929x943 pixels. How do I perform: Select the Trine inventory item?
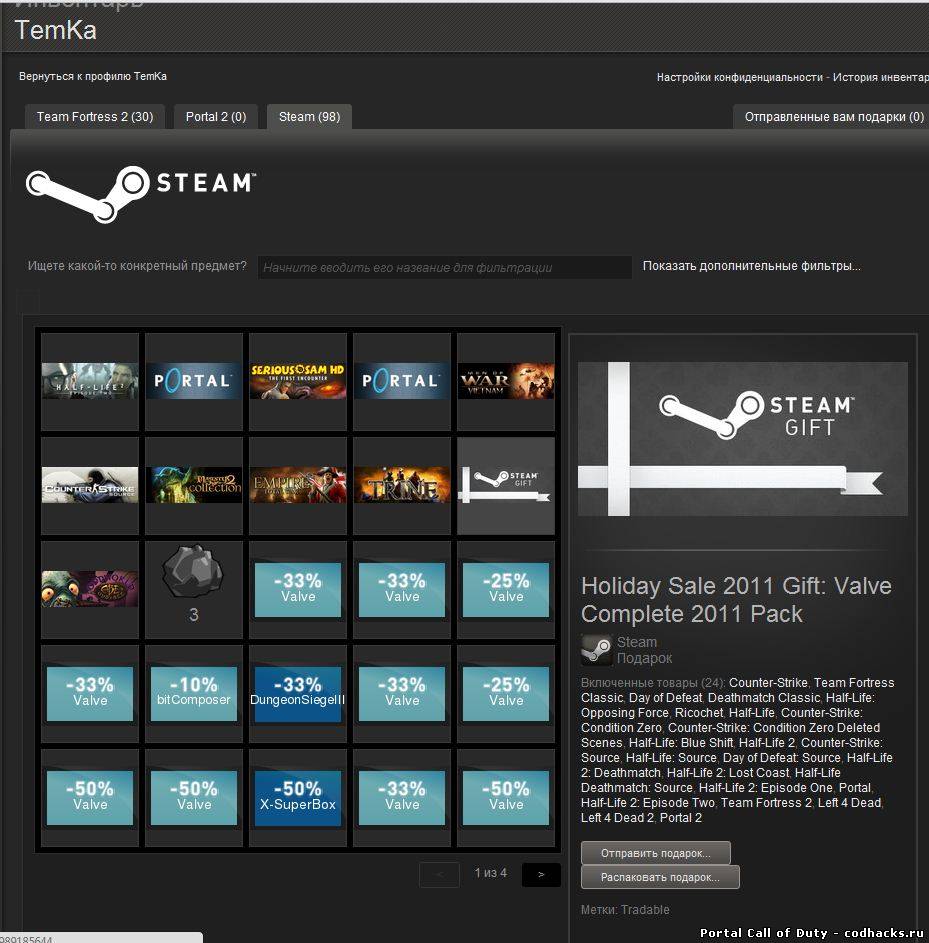[x=402, y=485]
